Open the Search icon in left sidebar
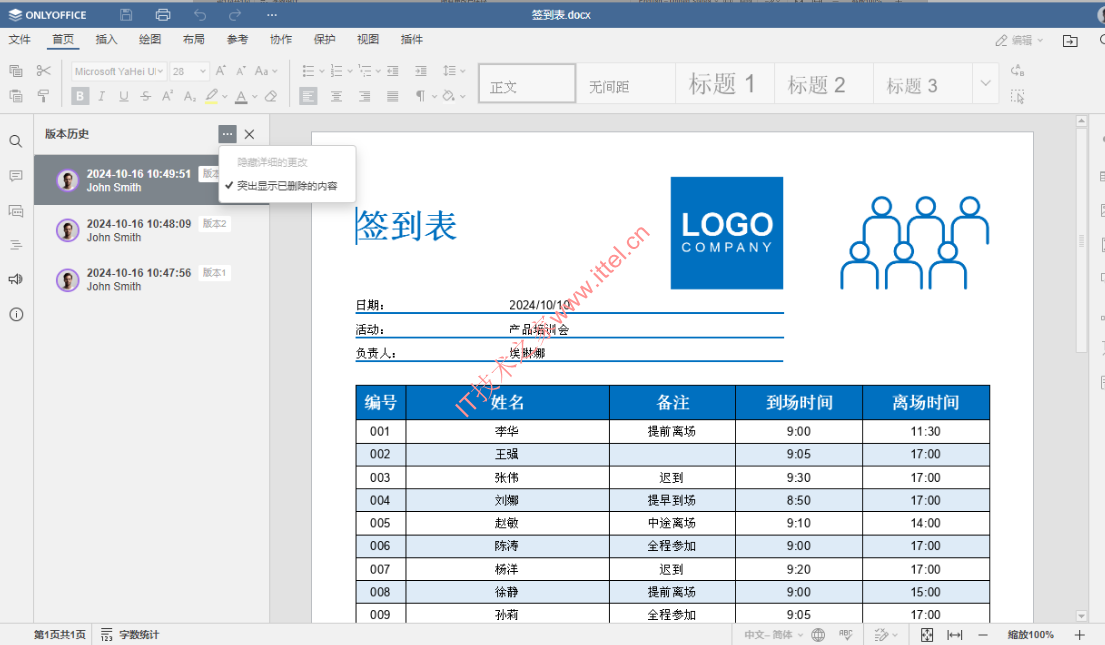1105x645 pixels. tap(16, 141)
